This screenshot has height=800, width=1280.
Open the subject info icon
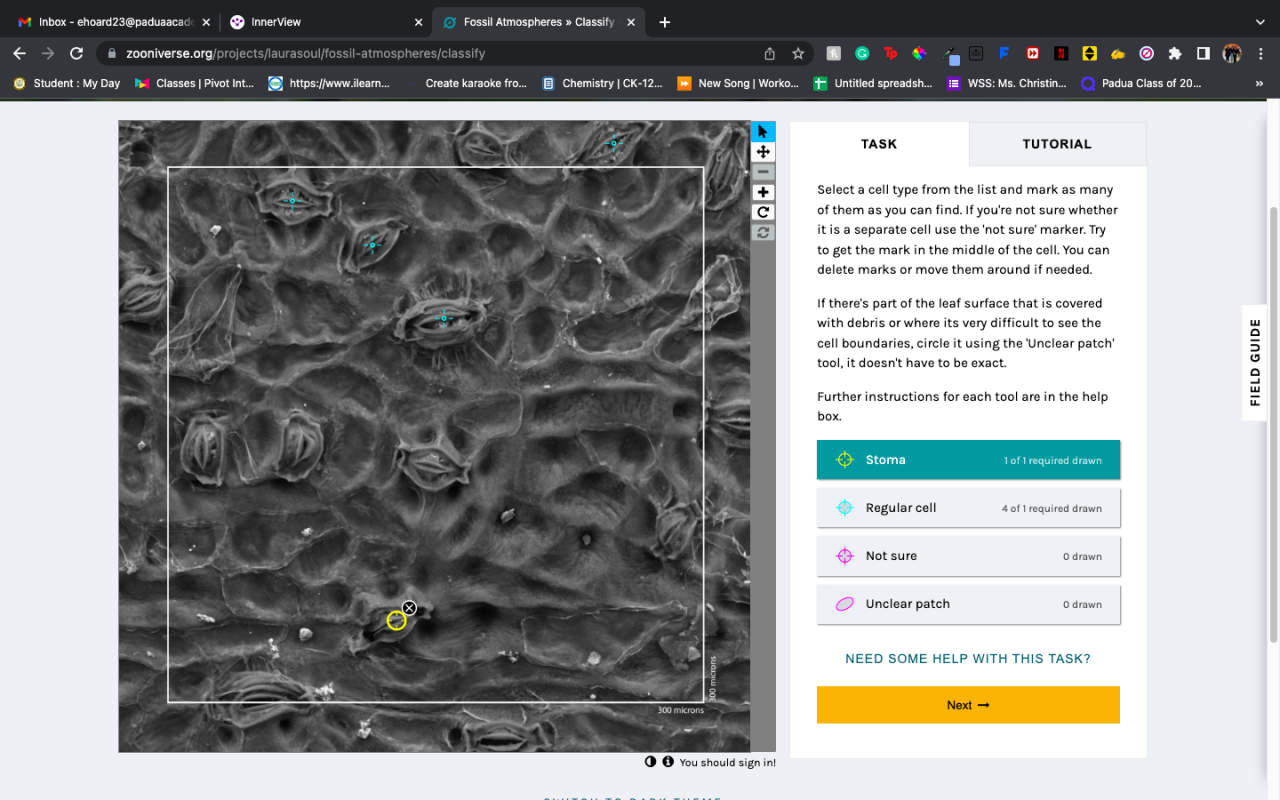668,762
